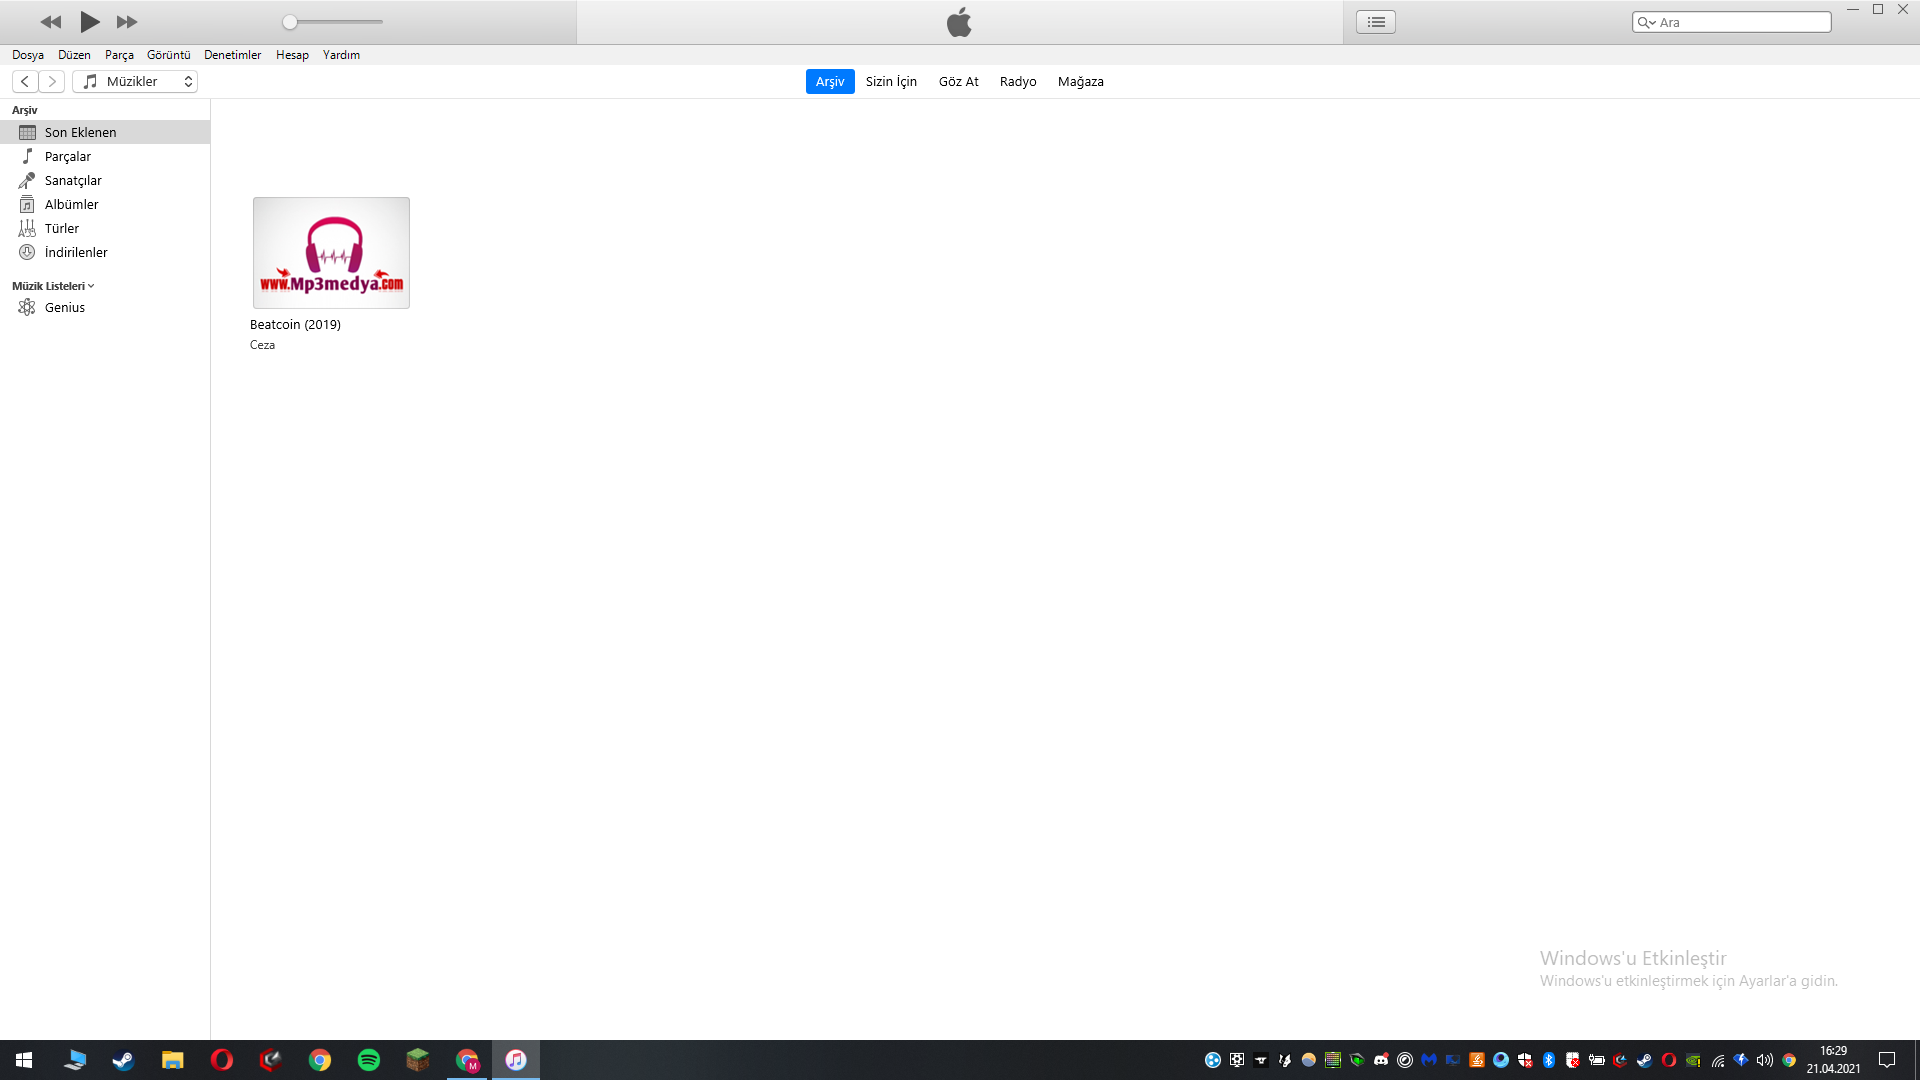Go back with the navigation arrow

coord(24,81)
